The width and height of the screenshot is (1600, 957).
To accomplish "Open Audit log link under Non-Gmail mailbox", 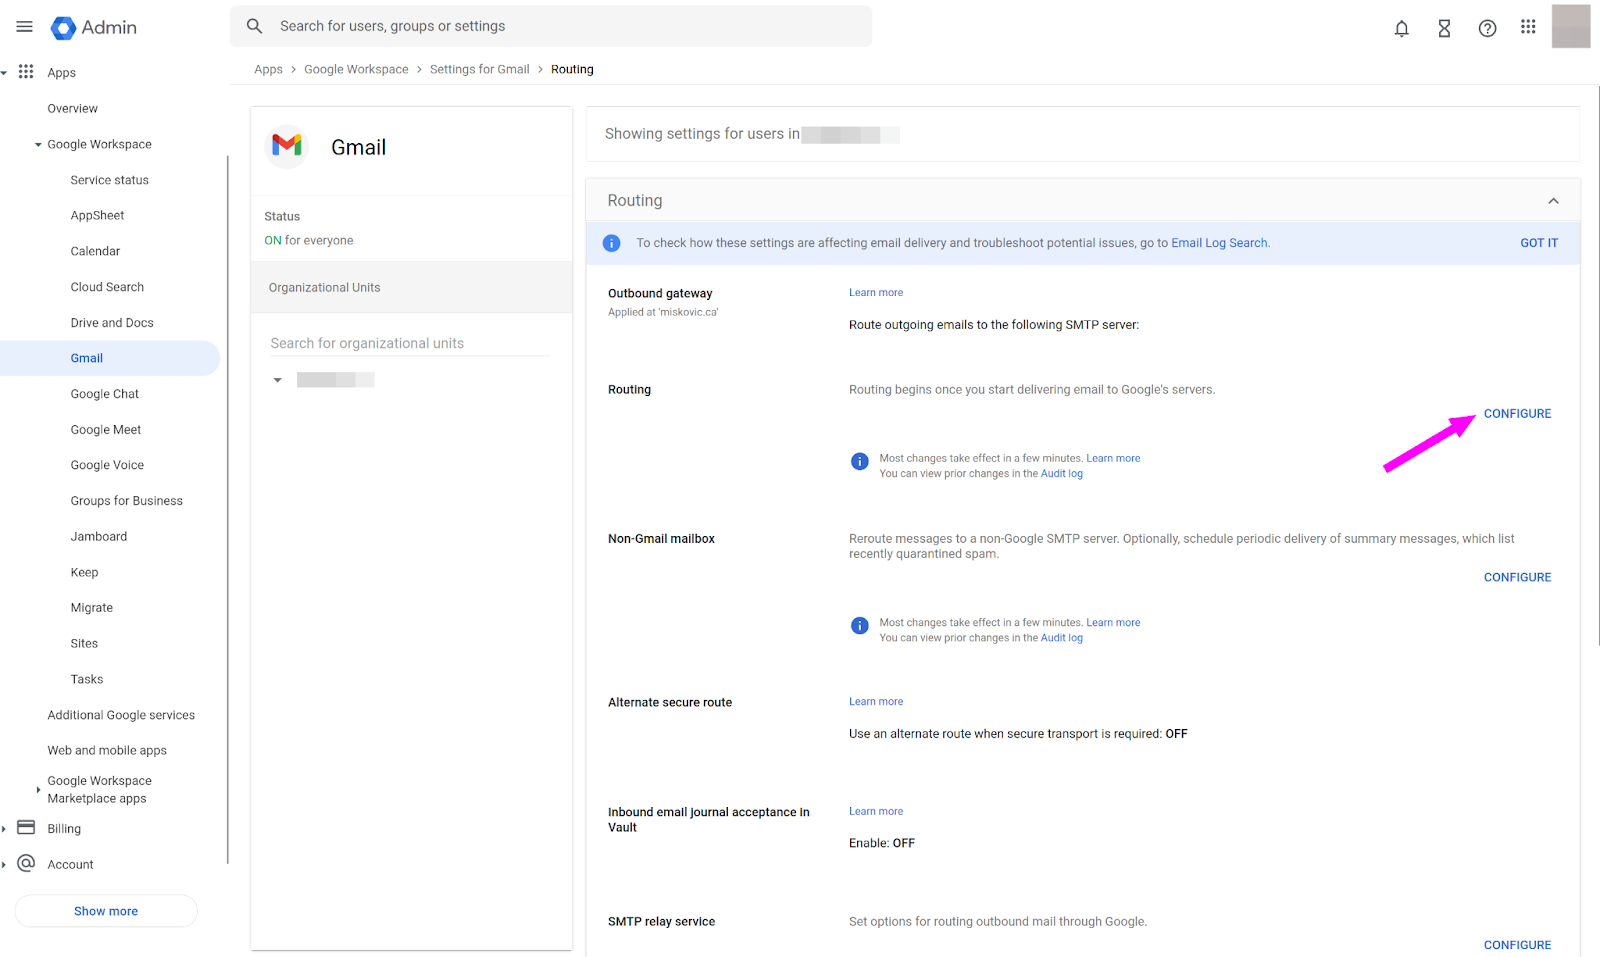I will pos(1062,638).
